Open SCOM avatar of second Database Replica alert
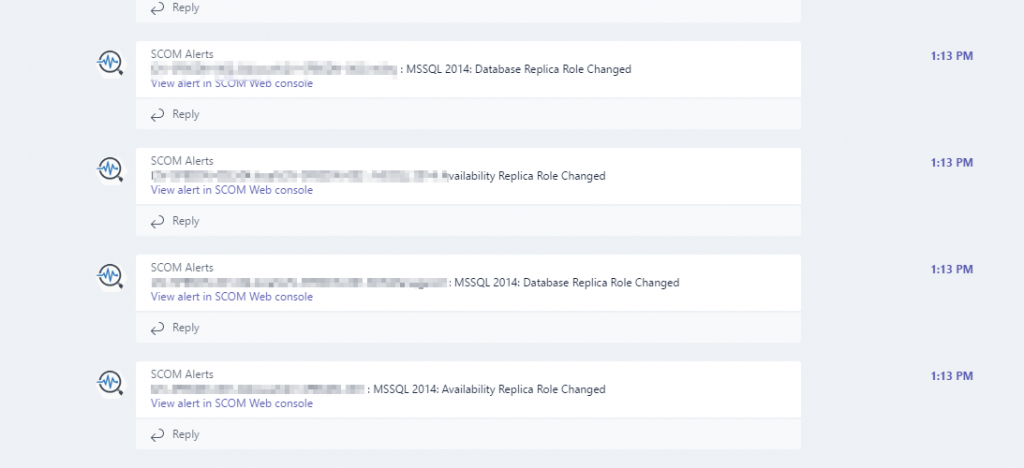The width and height of the screenshot is (1024, 468). click(110, 275)
